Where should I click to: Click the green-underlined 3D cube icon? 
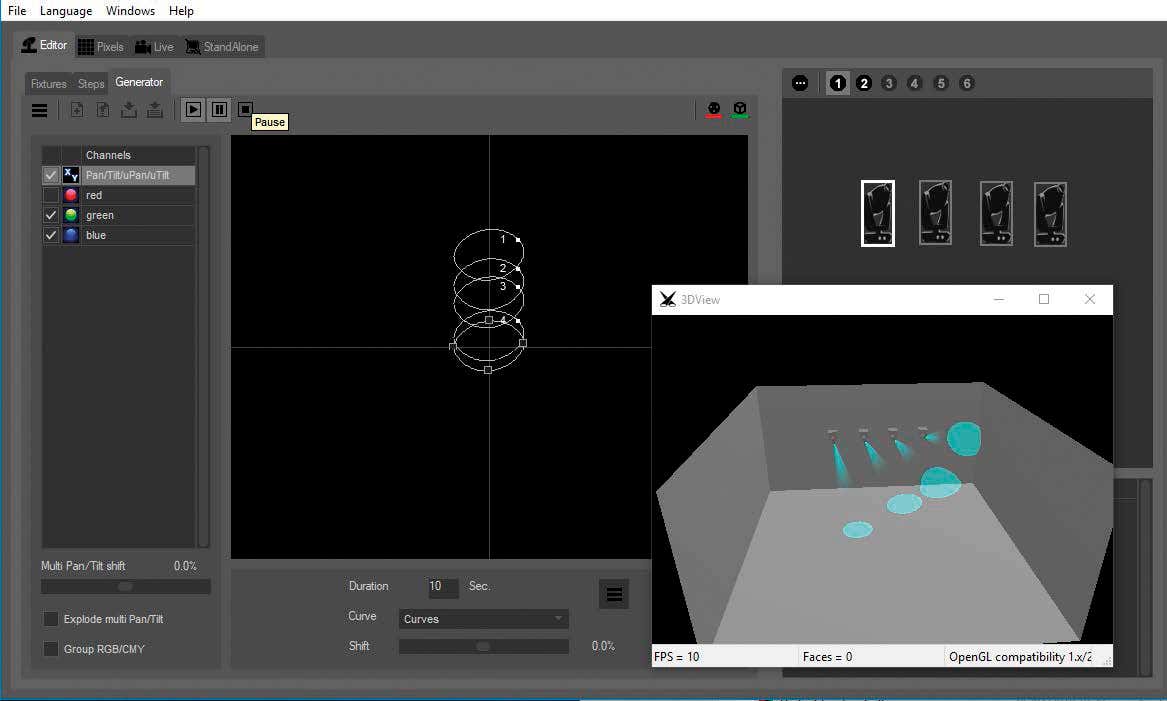pos(740,110)
